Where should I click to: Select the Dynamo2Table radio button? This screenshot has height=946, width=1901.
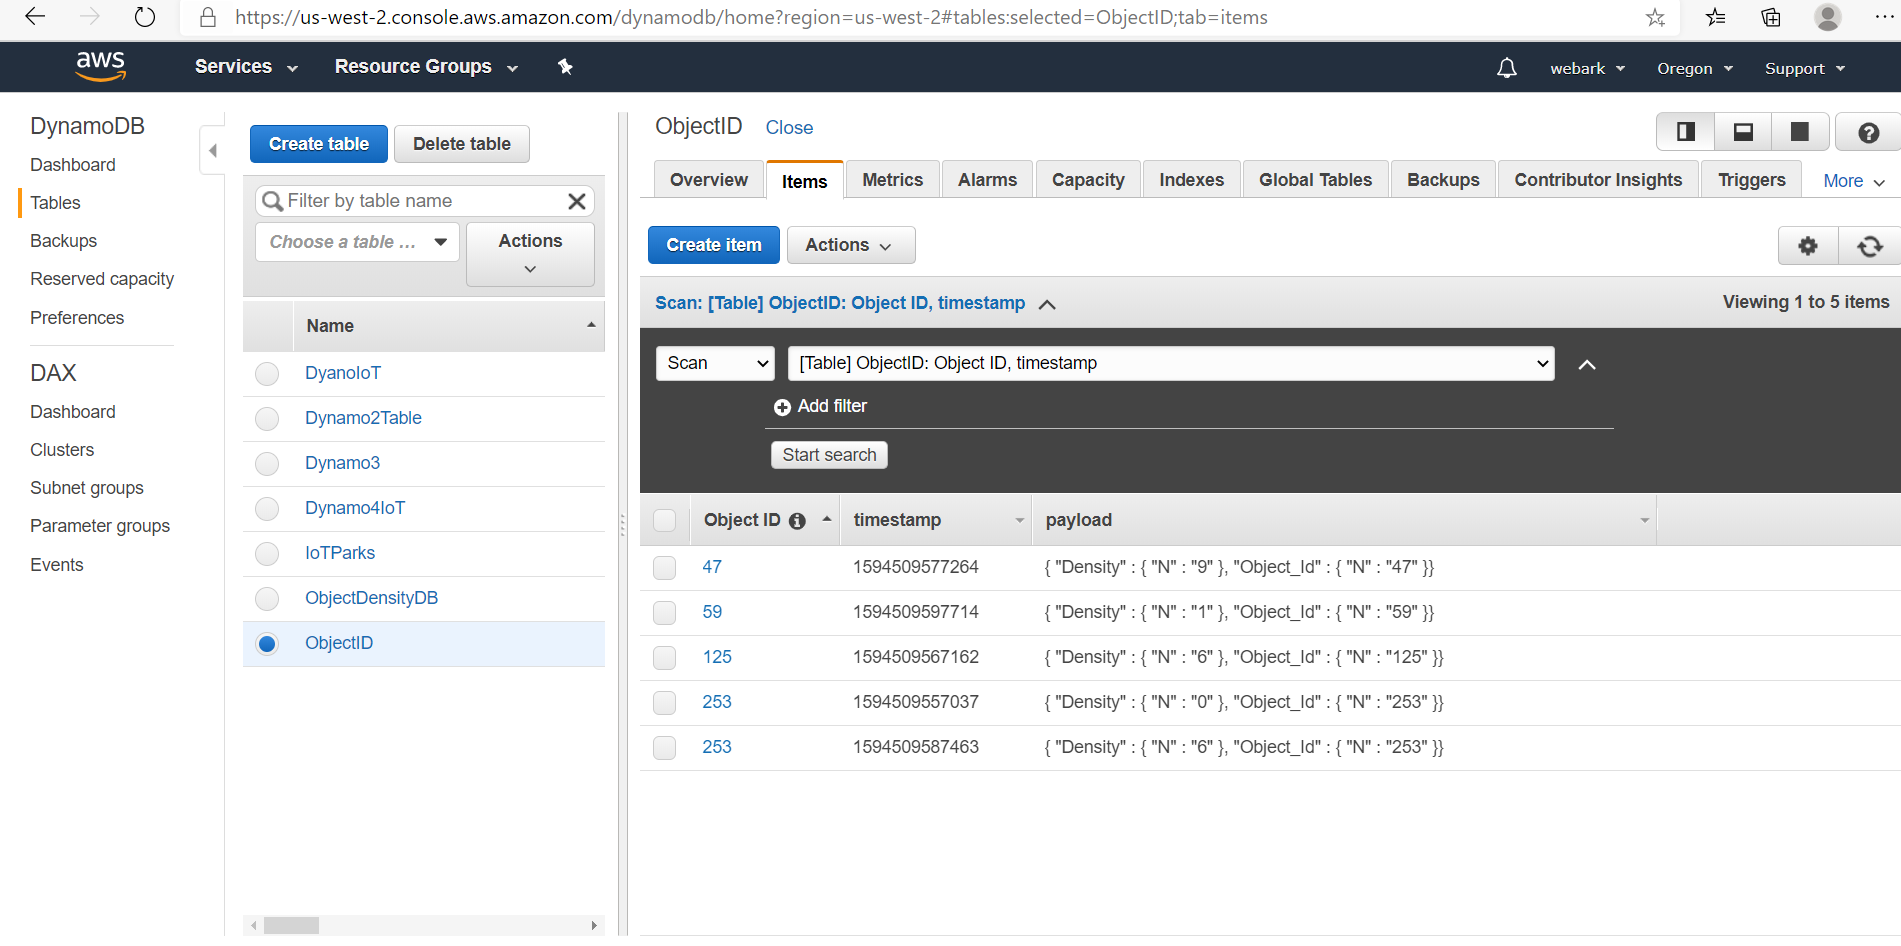point(267,419)
